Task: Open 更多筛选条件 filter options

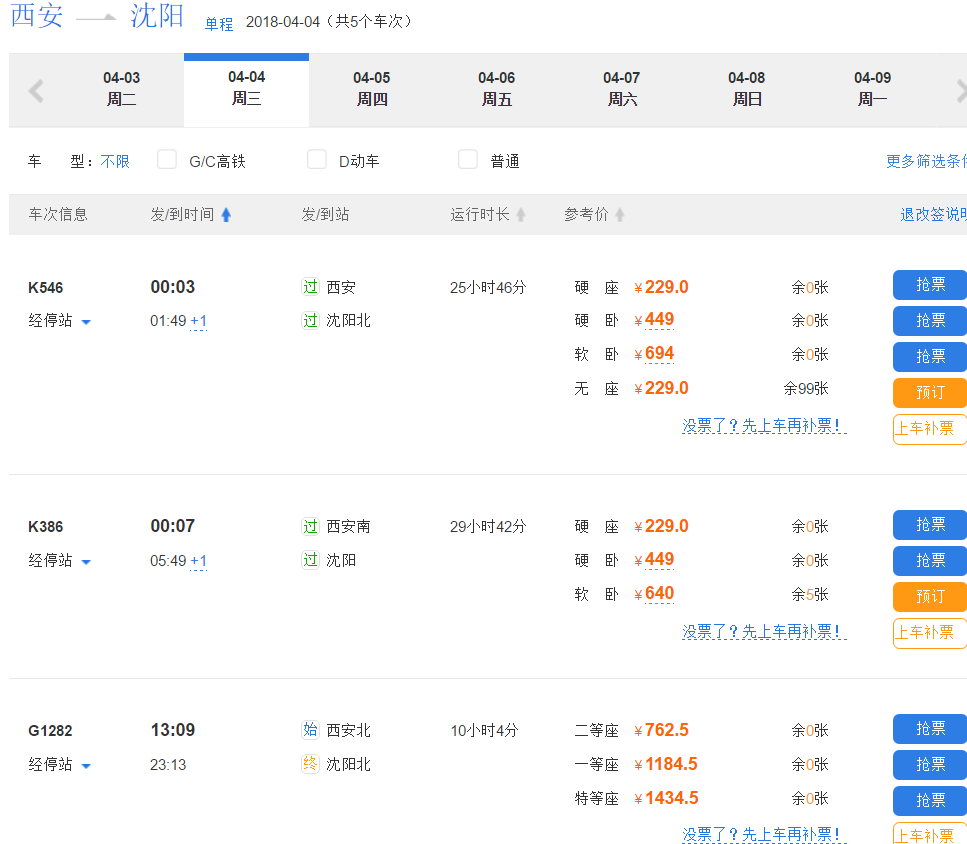Action: (926, 162)
